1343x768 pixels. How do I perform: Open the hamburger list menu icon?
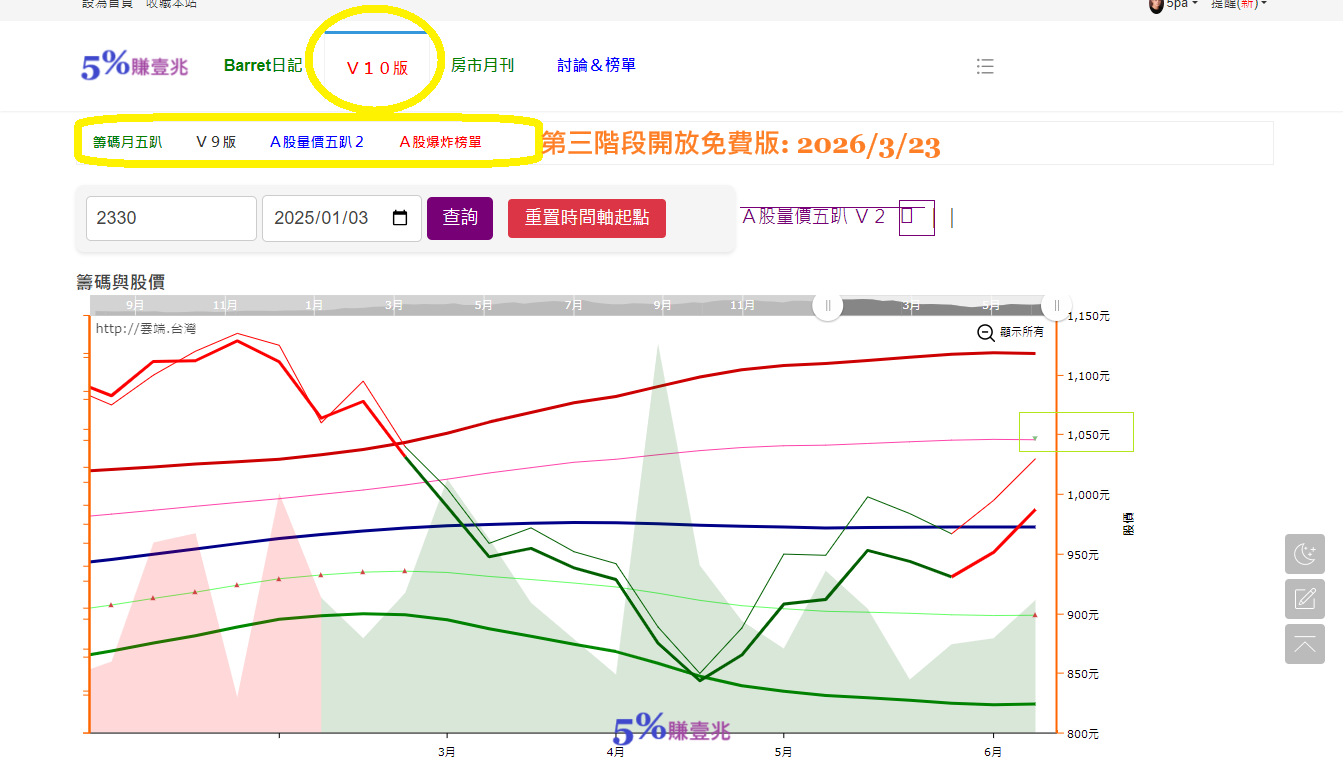[x=985, y=66]
